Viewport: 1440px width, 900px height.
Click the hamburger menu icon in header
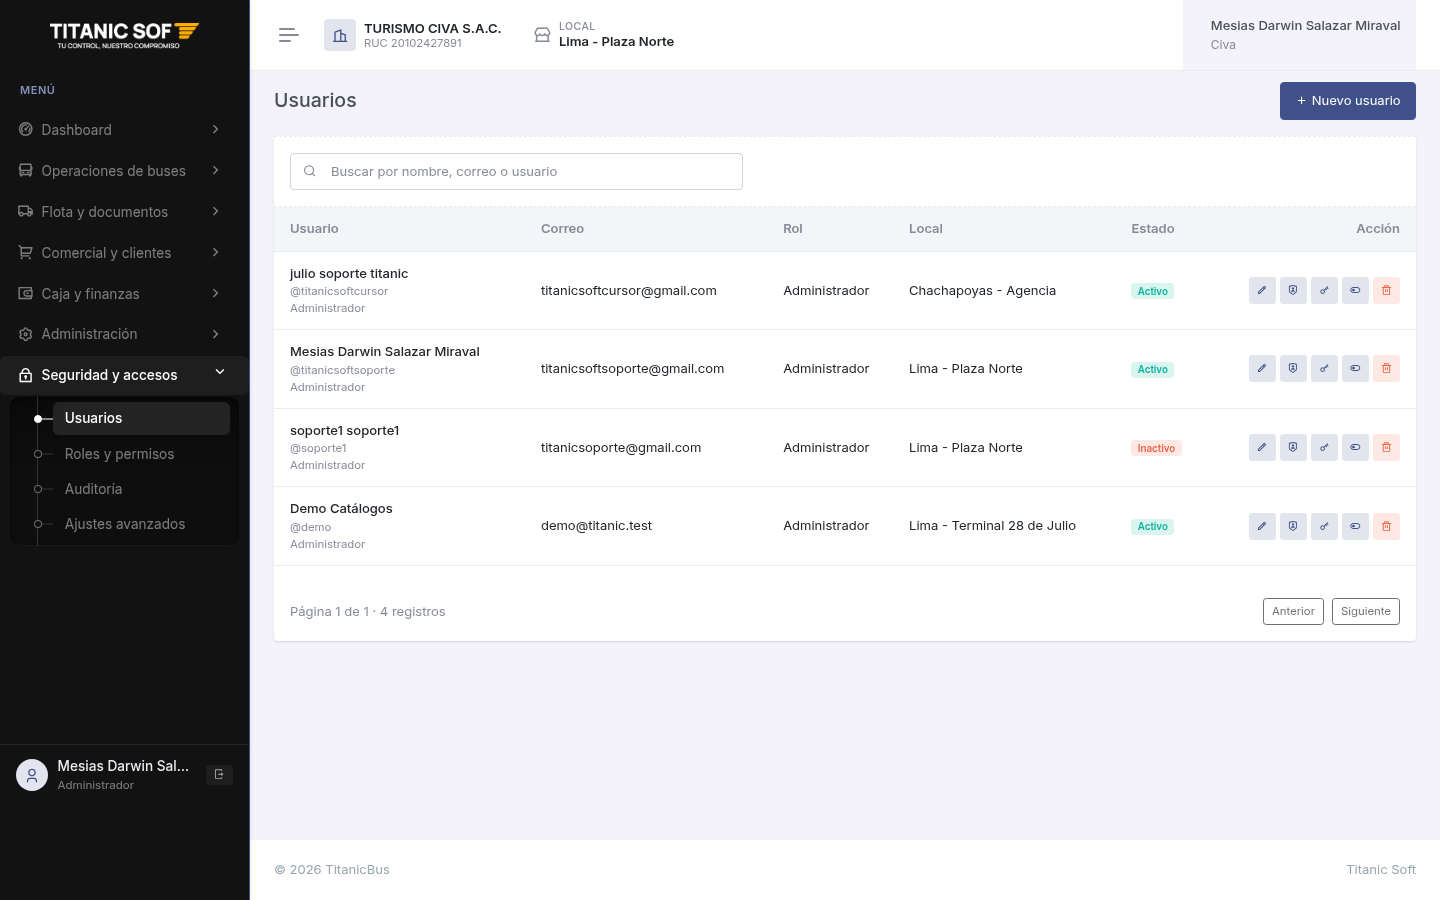tap(289, 35)
